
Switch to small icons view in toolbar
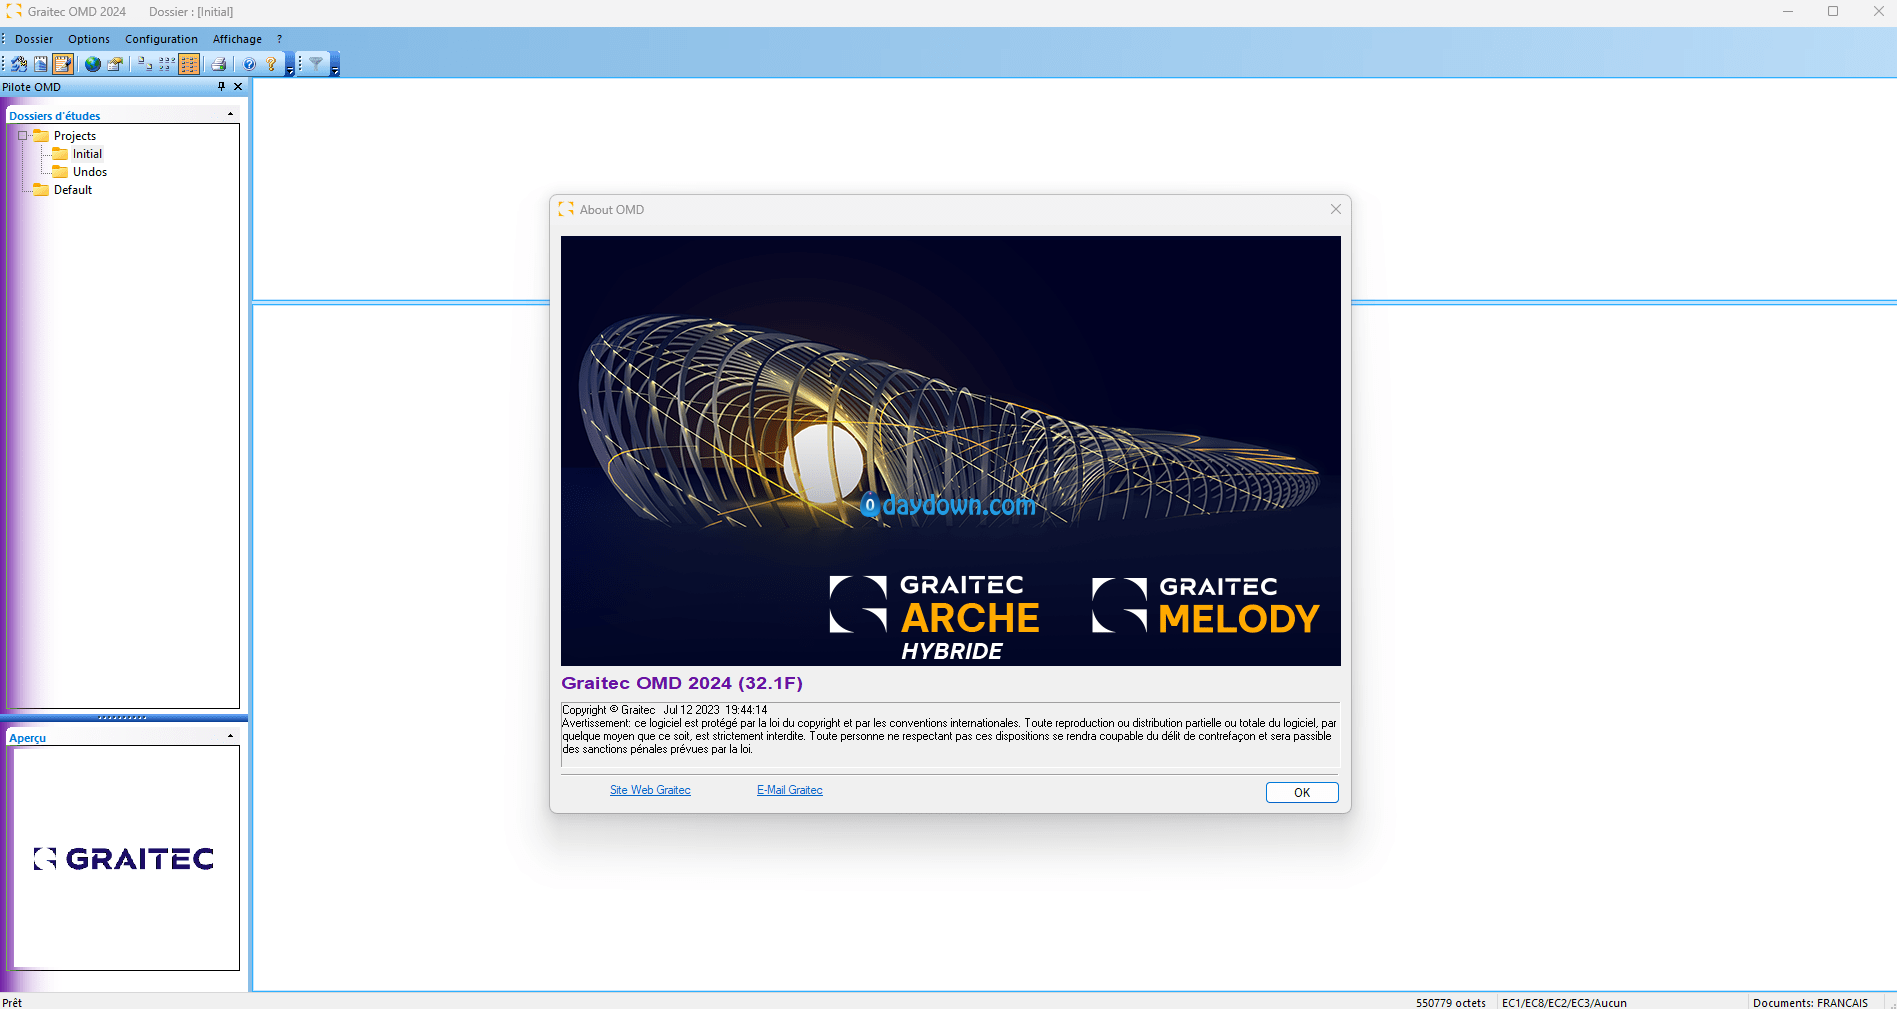[167, 64]
